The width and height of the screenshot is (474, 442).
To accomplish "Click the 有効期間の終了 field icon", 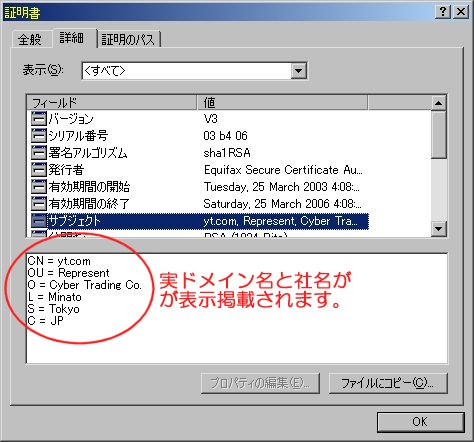I will (39, 204).
